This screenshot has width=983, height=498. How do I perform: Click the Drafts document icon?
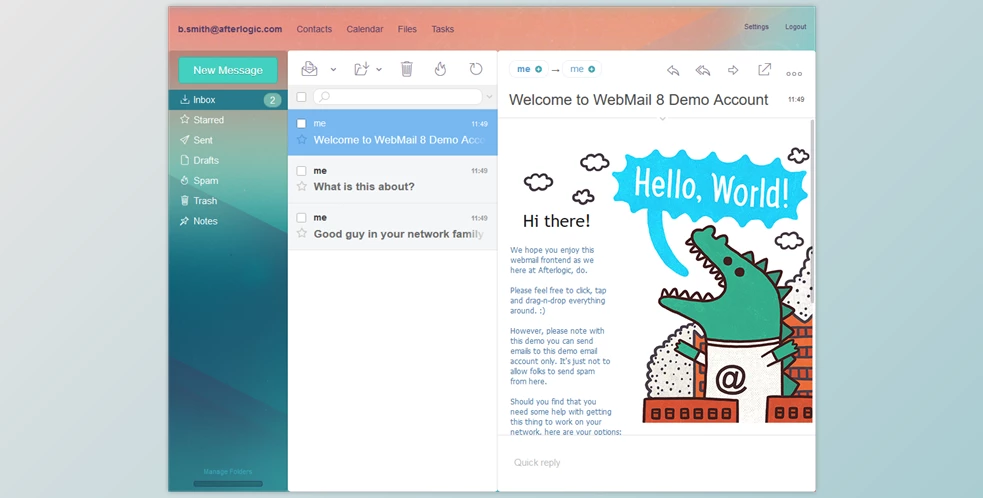[184, 160]
